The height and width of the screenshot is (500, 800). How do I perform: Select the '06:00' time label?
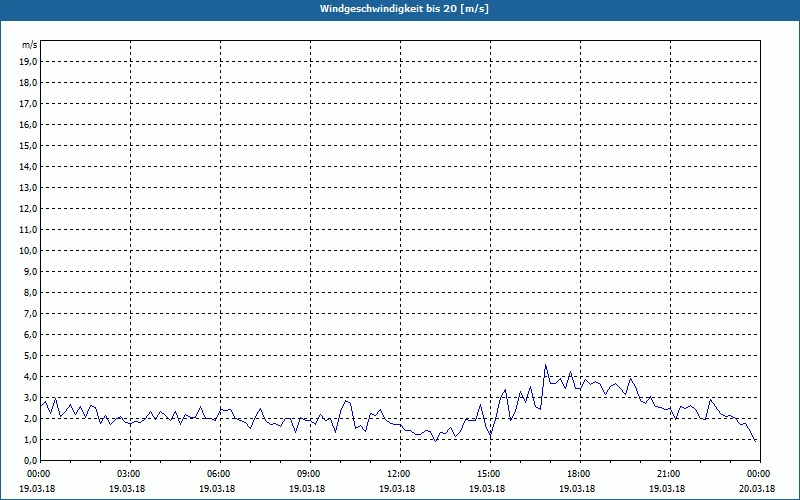pos(217,474)
